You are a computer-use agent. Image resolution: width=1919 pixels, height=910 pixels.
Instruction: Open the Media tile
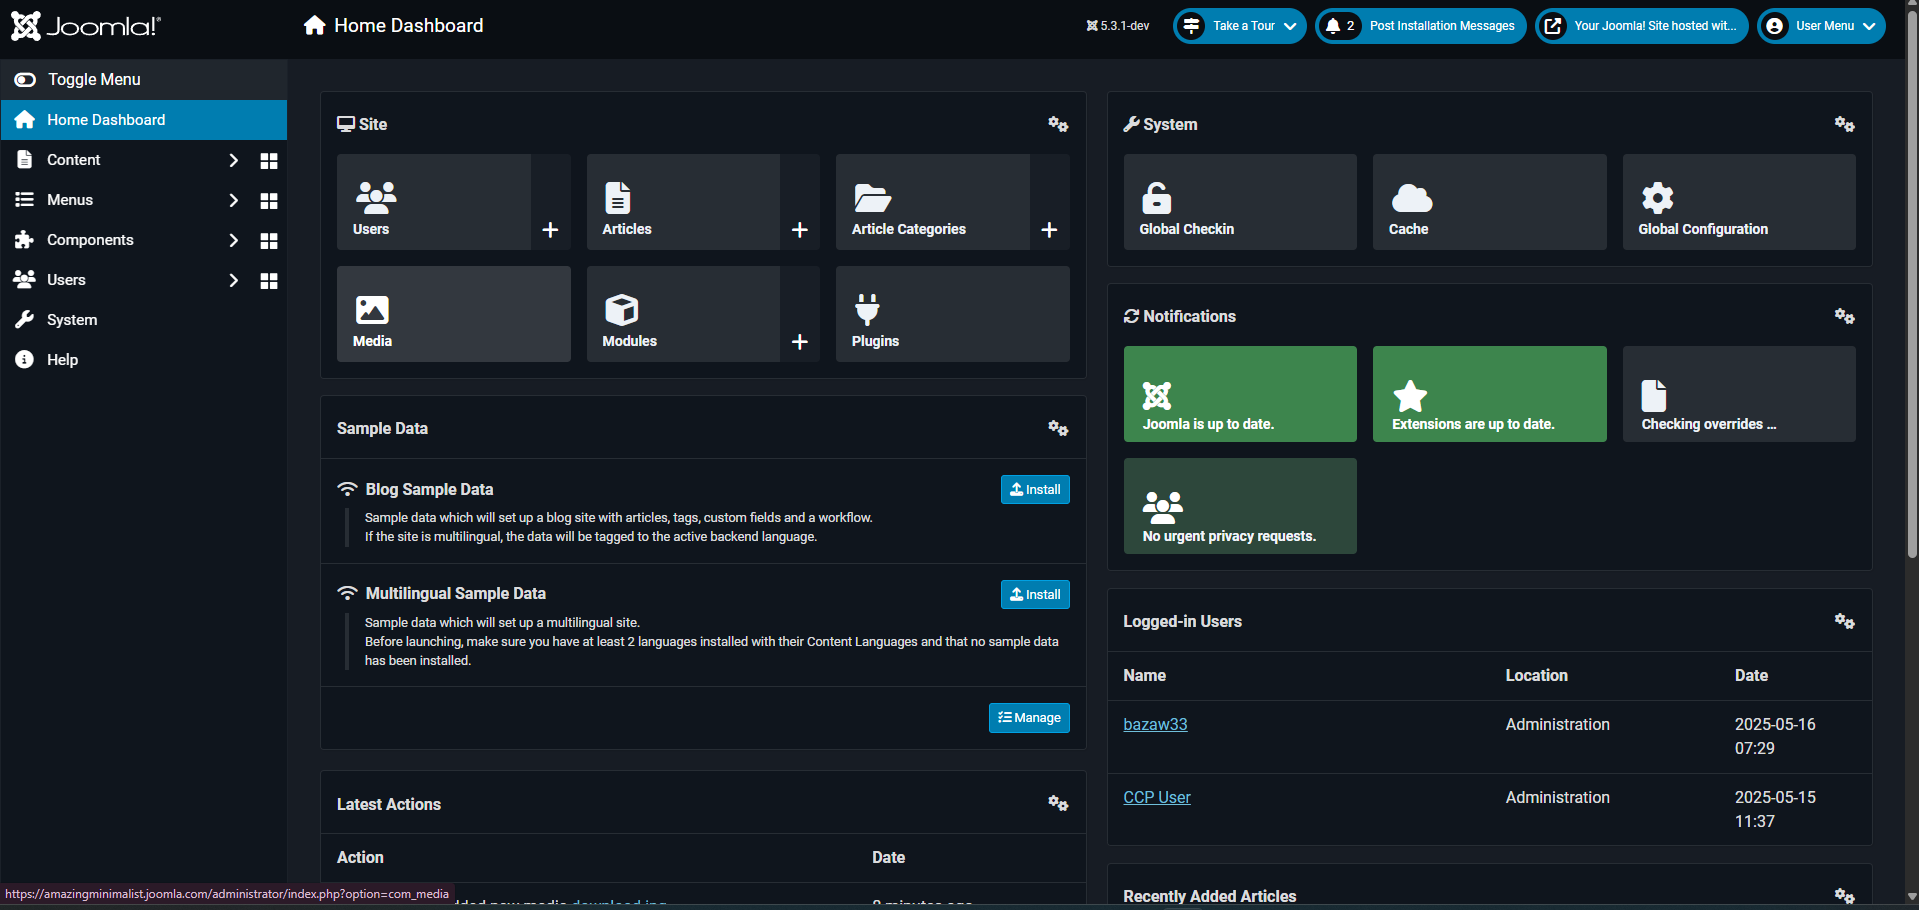pos(453,314)
